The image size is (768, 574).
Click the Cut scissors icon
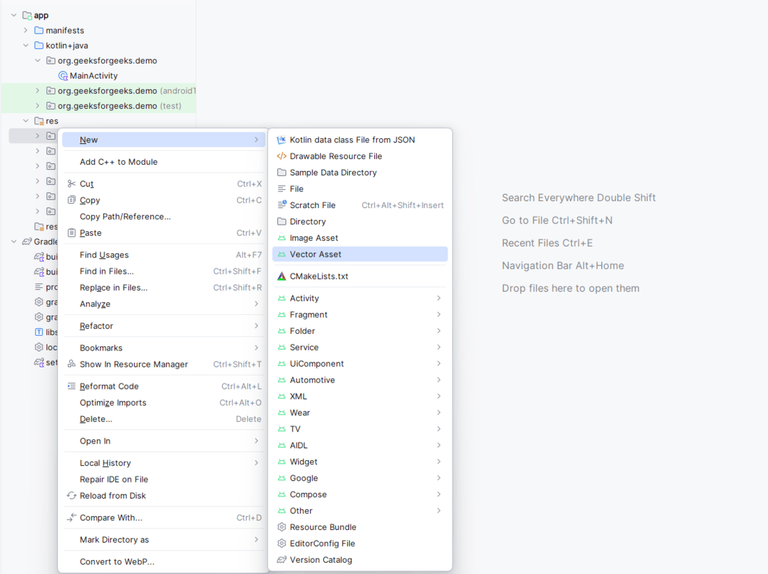72,184
